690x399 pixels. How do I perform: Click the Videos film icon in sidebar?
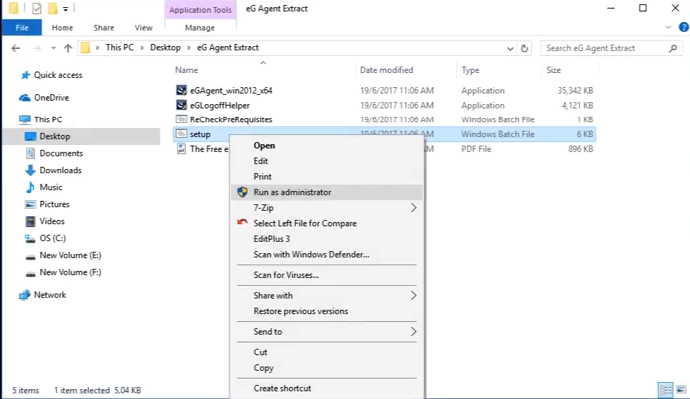pos(30,221)
